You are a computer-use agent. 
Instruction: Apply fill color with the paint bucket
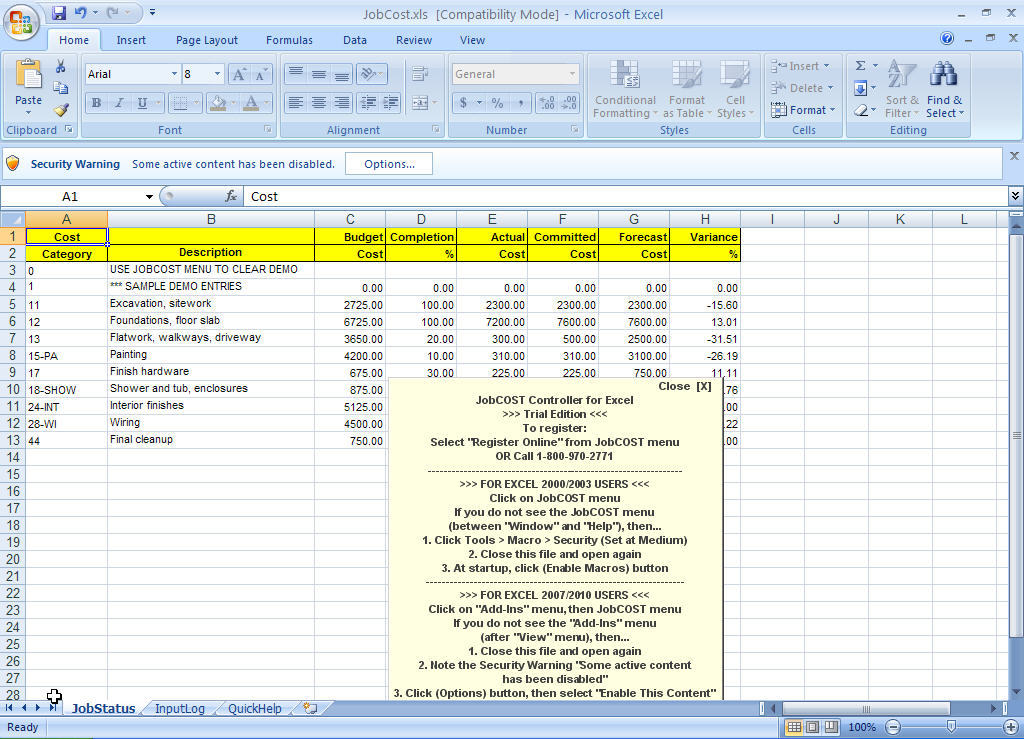pyautogui.click(x=218, y=103)
